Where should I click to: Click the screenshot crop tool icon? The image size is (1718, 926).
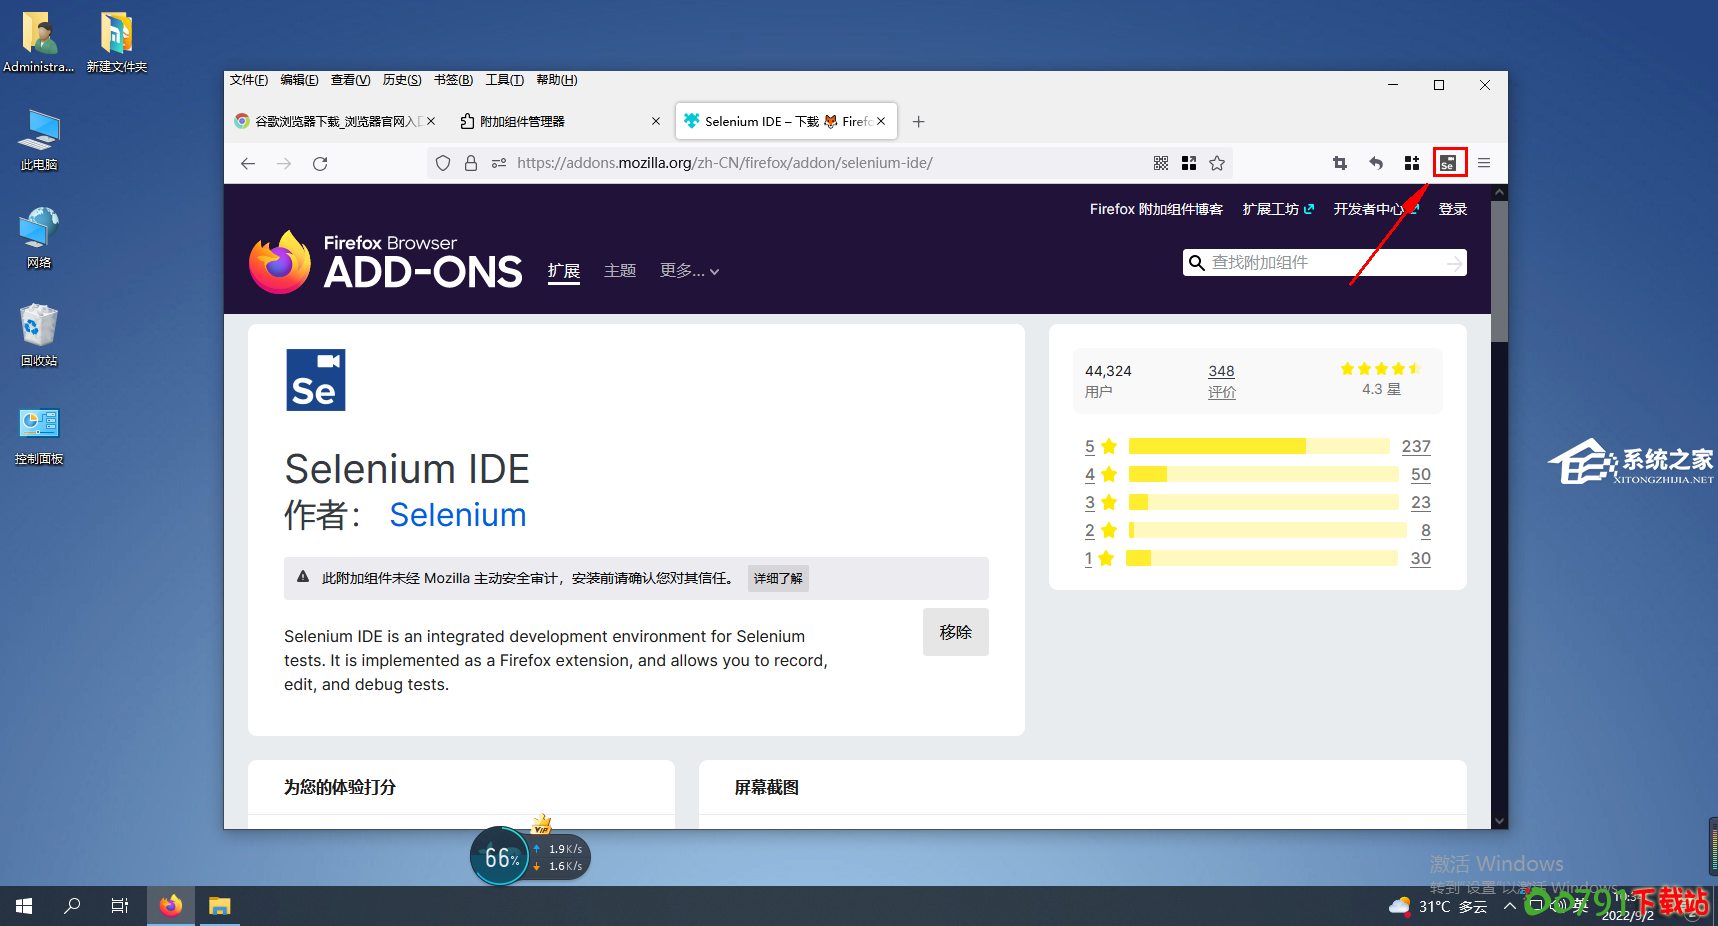click(1340, 163)
